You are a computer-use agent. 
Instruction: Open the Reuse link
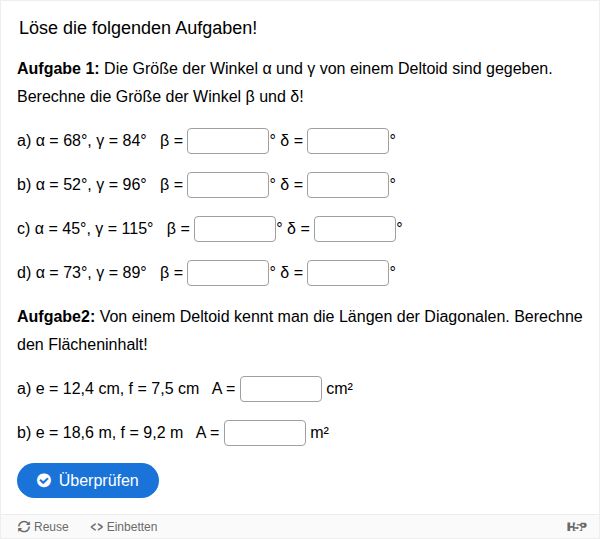[43, 527]
